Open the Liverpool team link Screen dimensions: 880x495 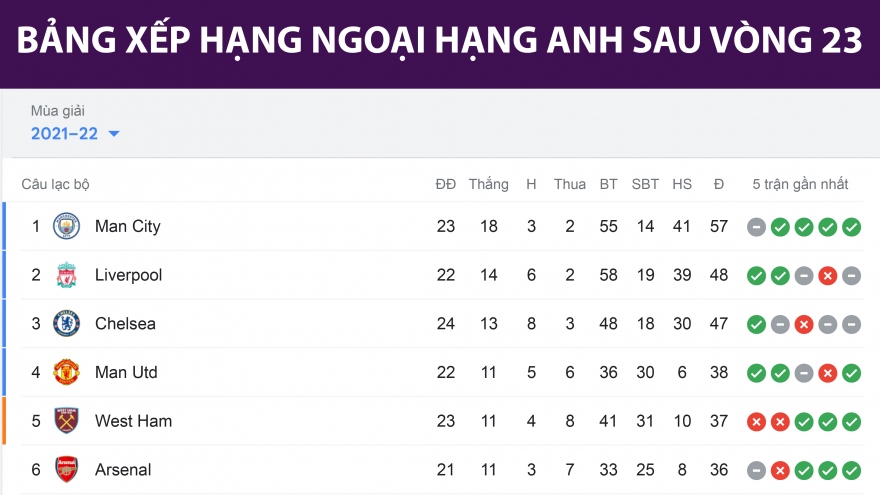click(128, 275)
